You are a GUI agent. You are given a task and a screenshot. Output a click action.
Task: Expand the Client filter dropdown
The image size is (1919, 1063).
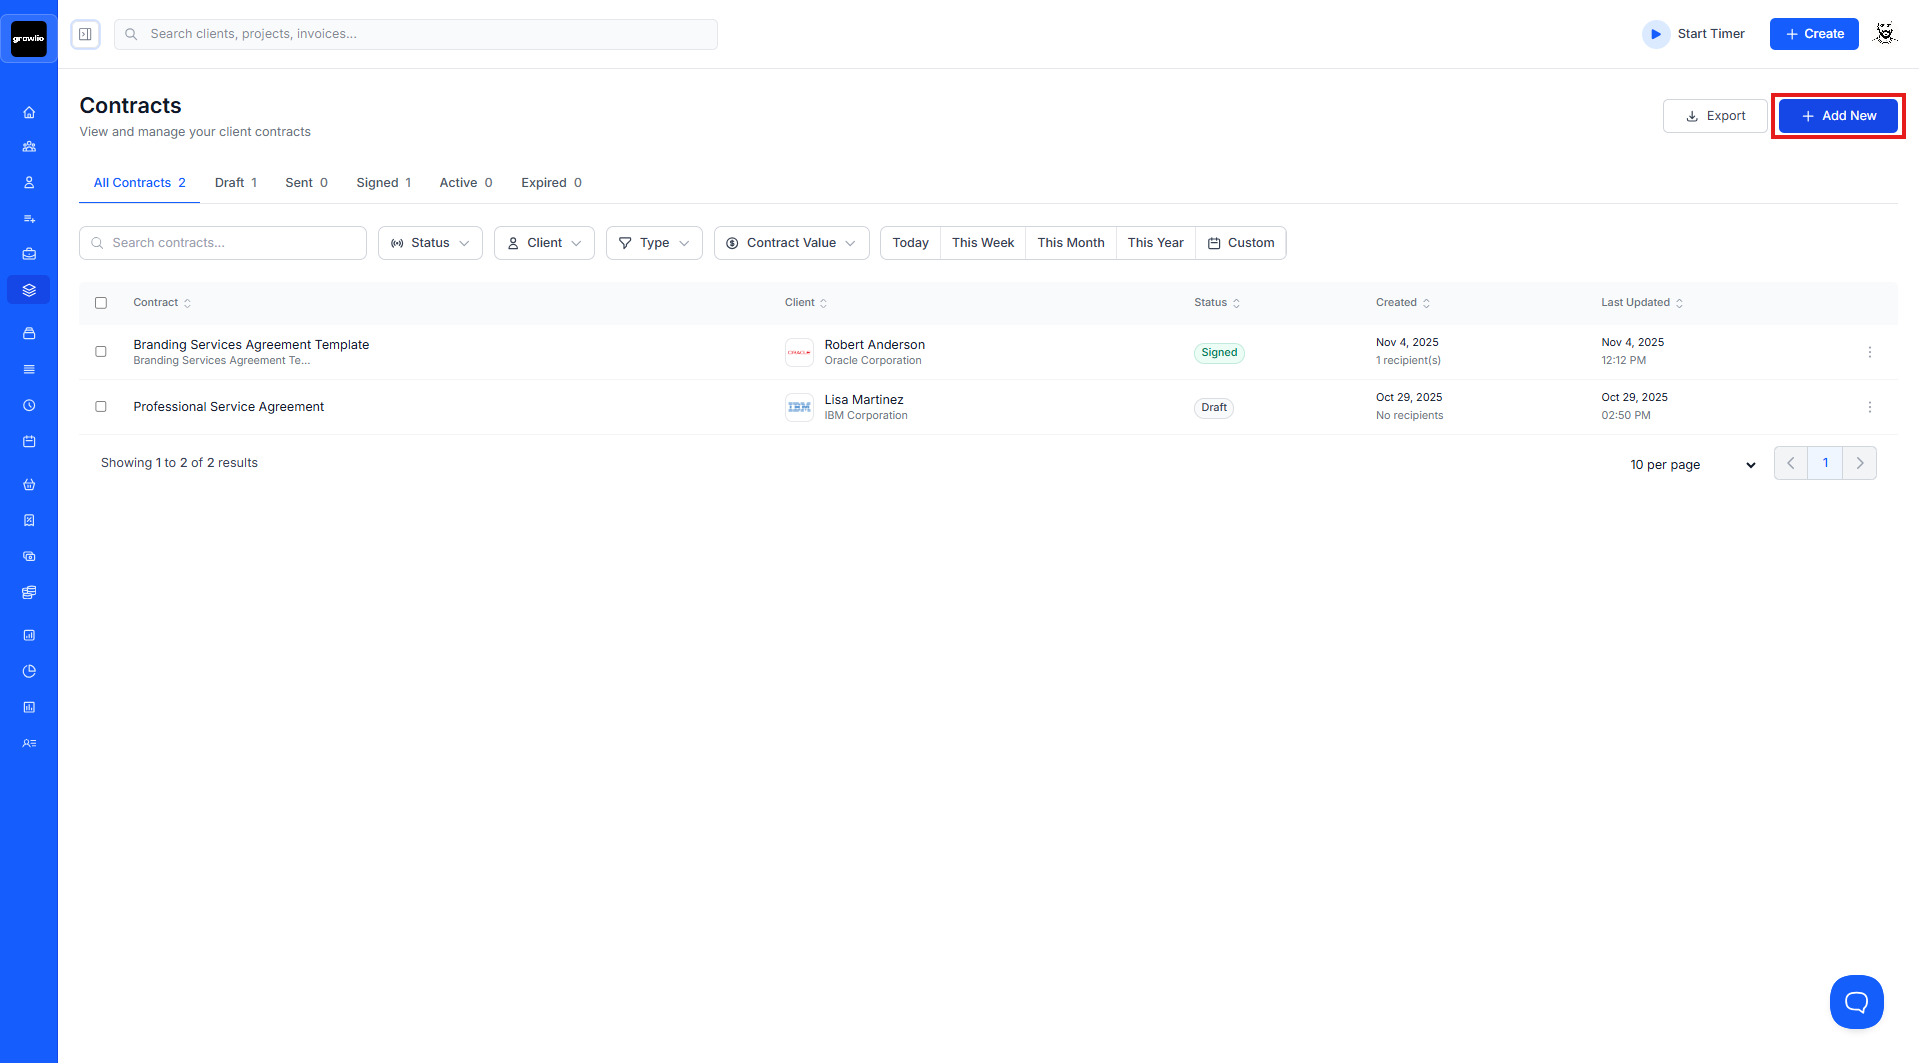pyautogui.click(x=544, y=243)
